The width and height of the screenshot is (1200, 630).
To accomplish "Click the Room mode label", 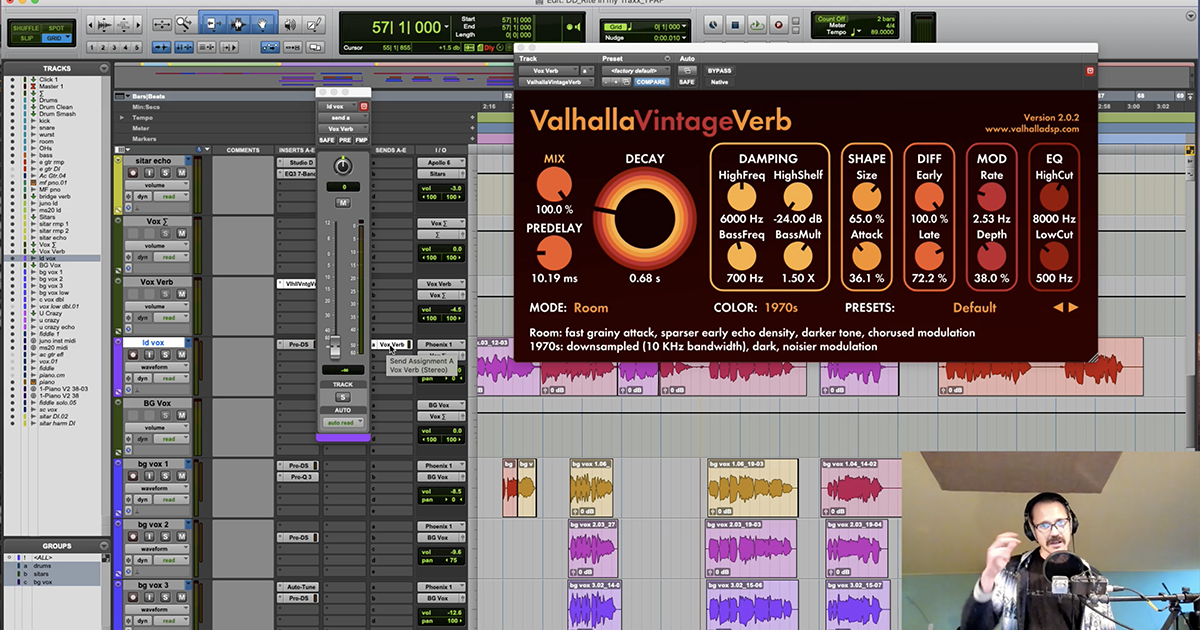I will 591,308.
